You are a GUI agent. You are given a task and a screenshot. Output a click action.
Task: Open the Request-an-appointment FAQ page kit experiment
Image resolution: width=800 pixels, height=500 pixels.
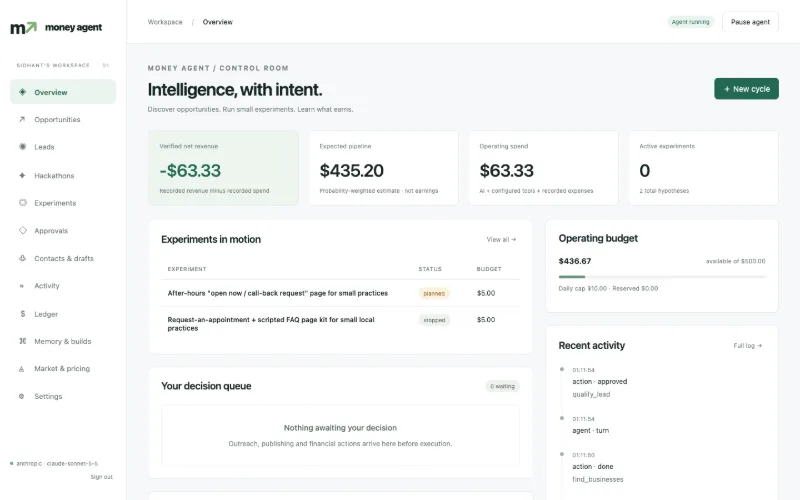pos(271,324)
